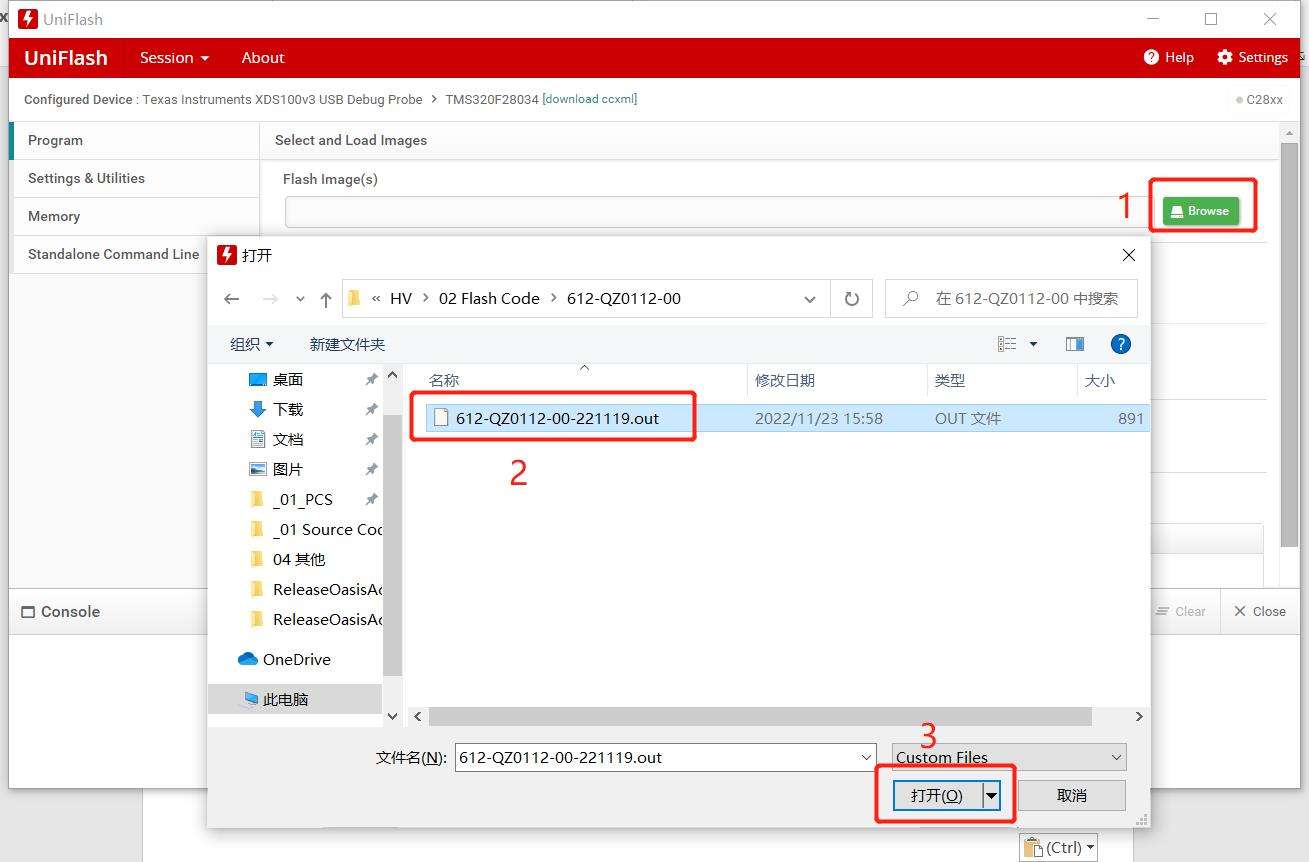Expand the address bar history dropdown
Image resolution: width=1309 pixels, height=862 pixels.
(x=809, y=299)
